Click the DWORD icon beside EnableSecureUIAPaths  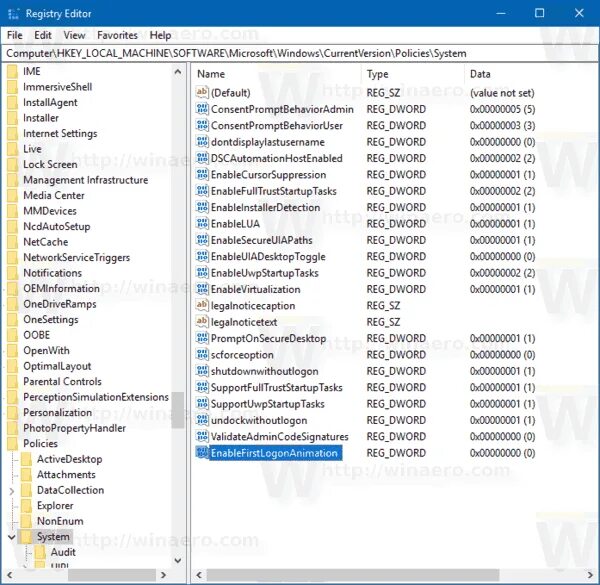202,240
